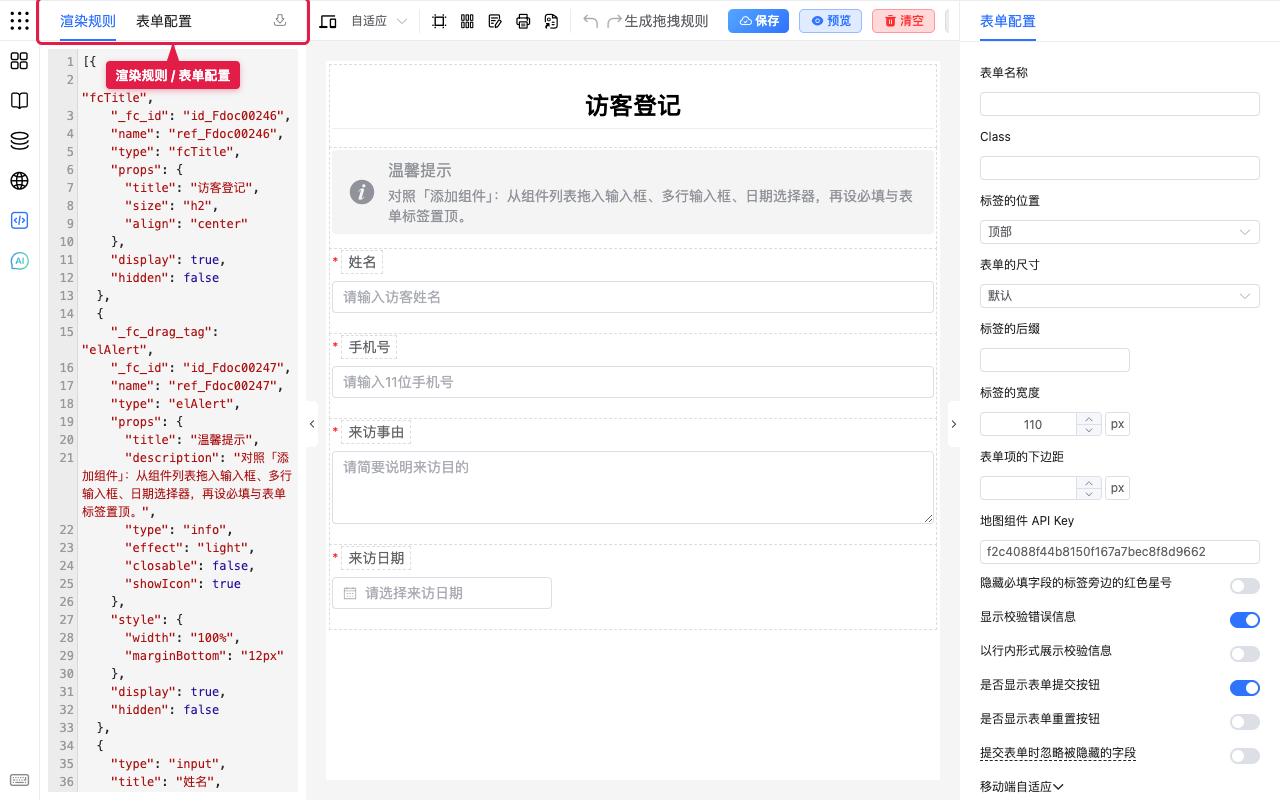
Task: Click the device preview icon beside 自适应
Action: [x=328, y=21]
